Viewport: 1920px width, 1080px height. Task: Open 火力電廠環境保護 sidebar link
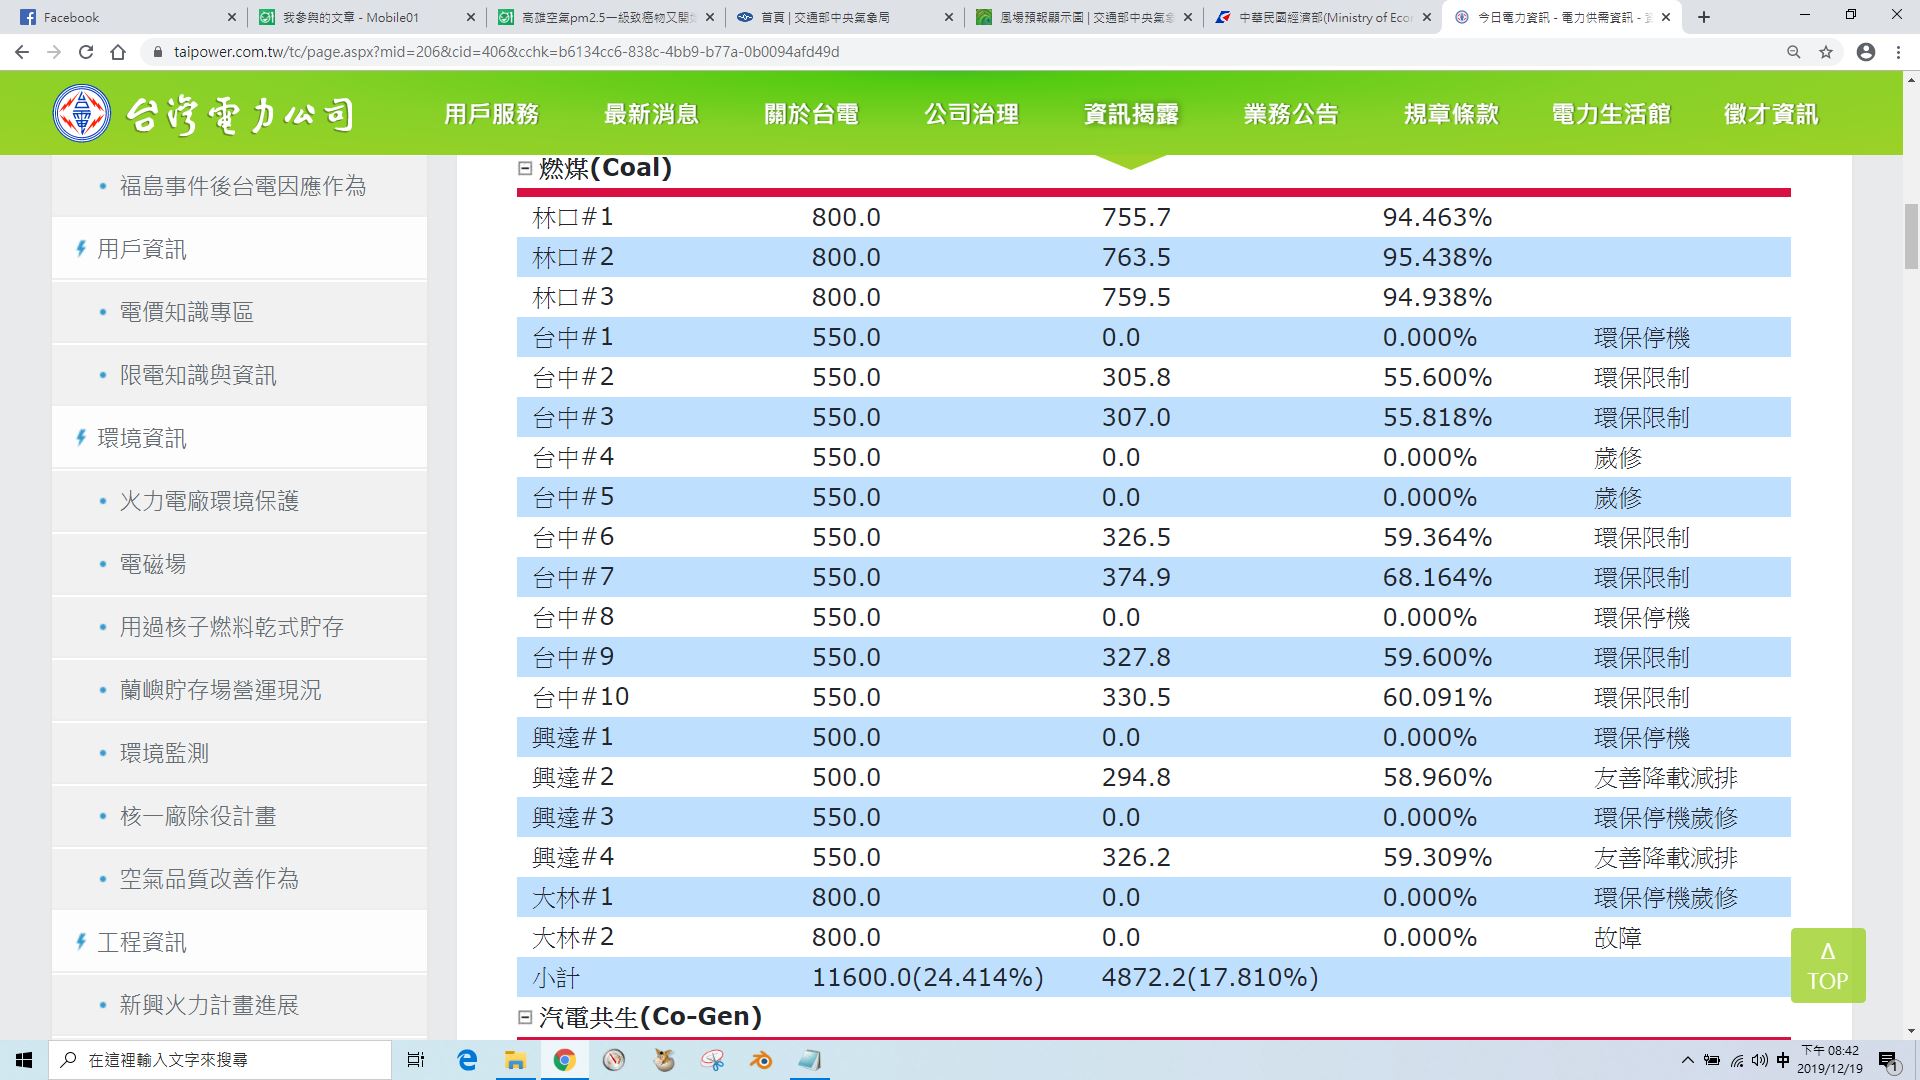[209, 501]
